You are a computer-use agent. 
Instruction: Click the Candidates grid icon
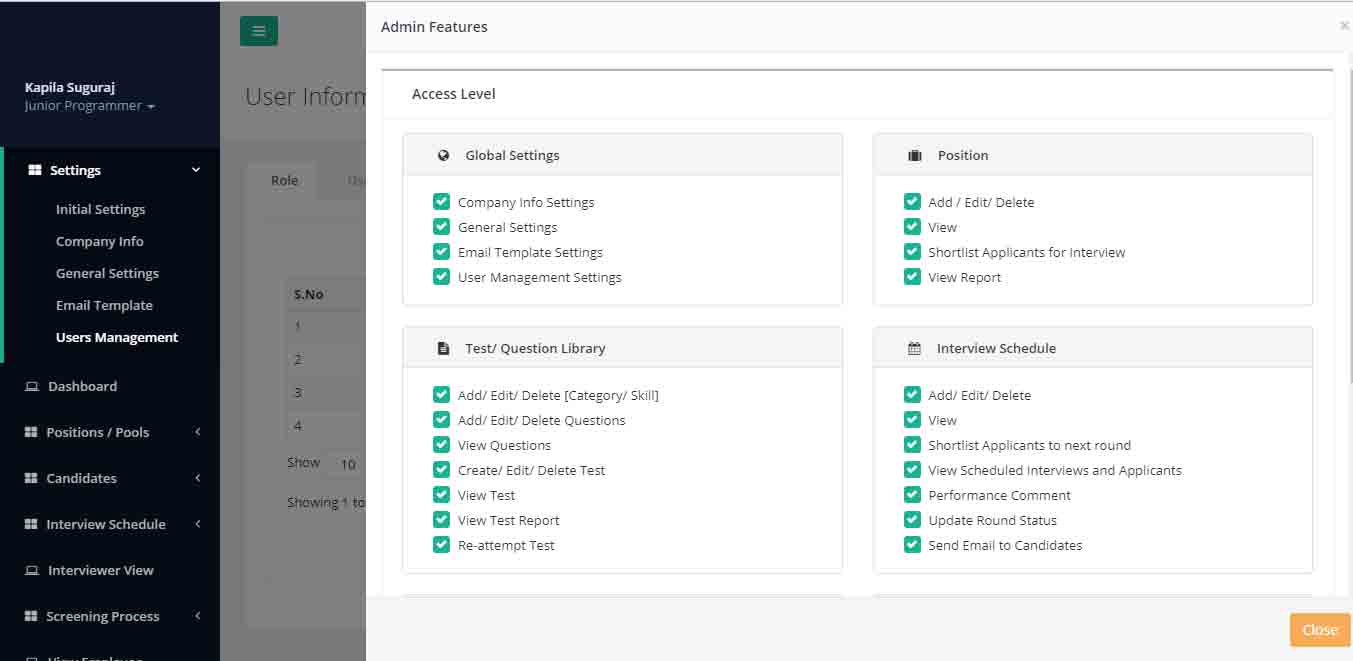point(30,479)
